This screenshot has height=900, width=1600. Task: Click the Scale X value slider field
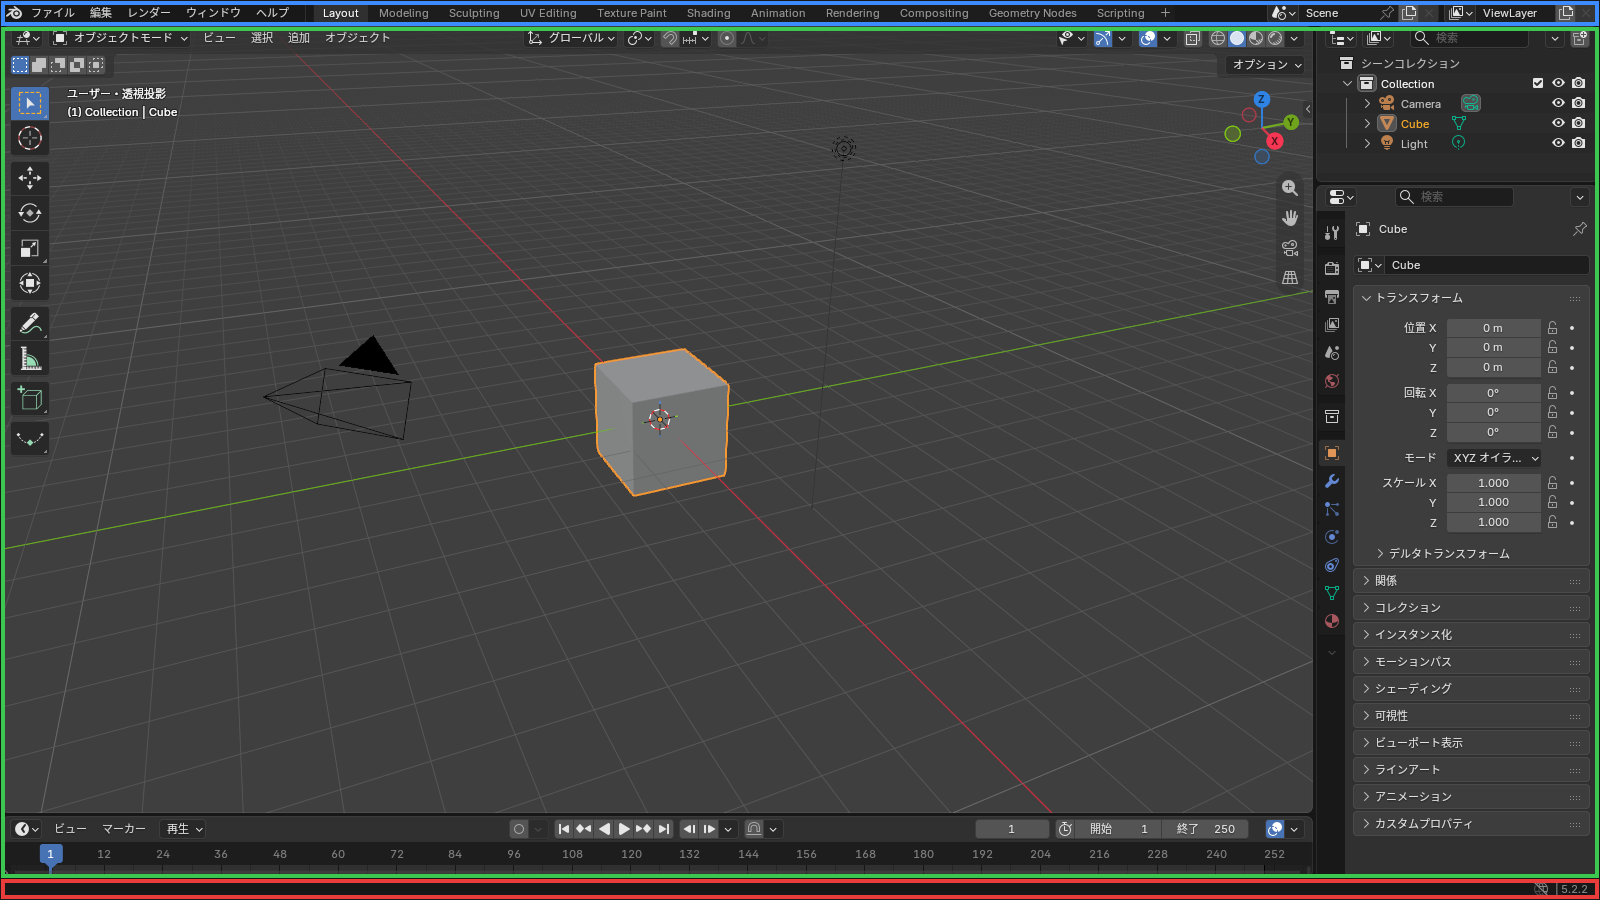tap(1493, 483)
